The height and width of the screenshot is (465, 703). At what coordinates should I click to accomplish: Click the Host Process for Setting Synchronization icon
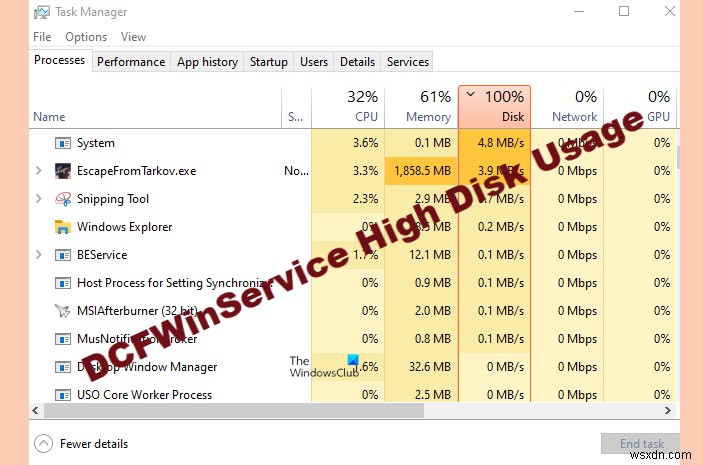point(63,283)
